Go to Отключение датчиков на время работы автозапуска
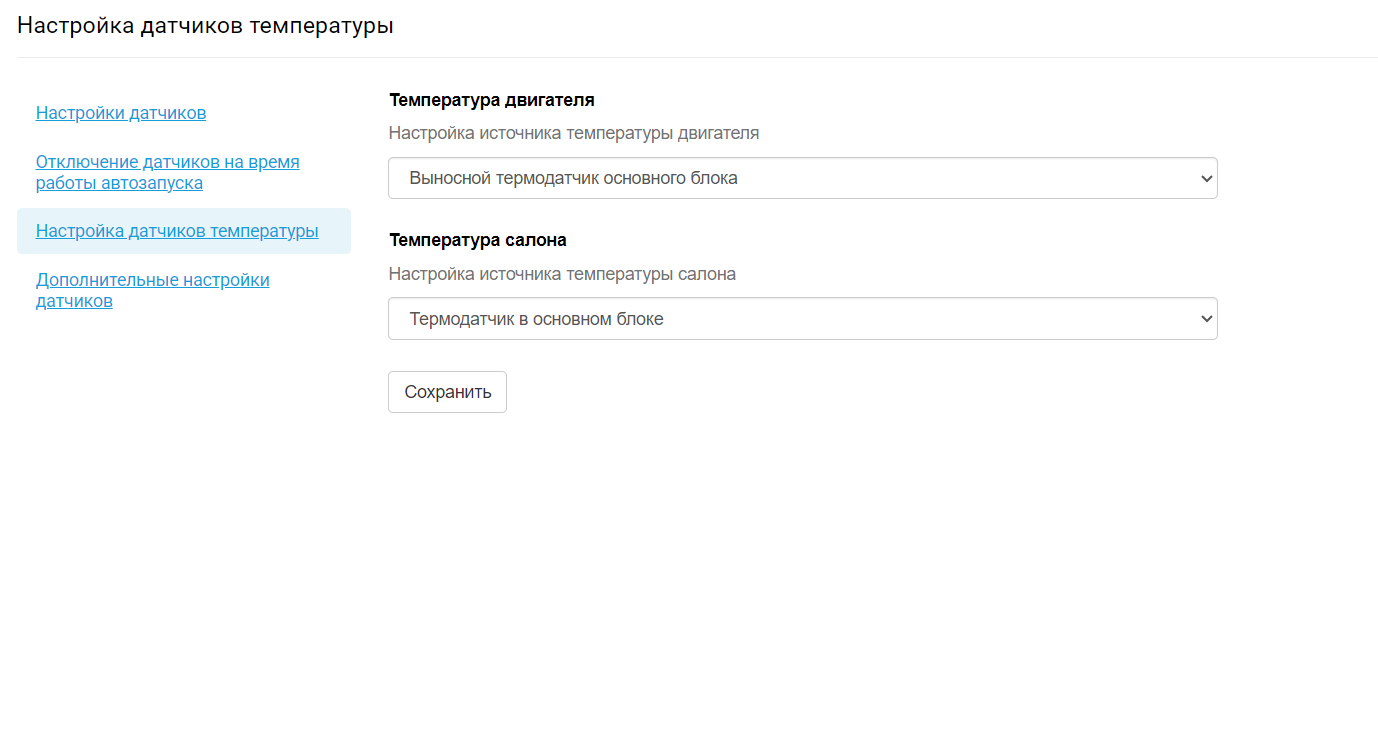The image size is (1378, 734). (167, 162)
